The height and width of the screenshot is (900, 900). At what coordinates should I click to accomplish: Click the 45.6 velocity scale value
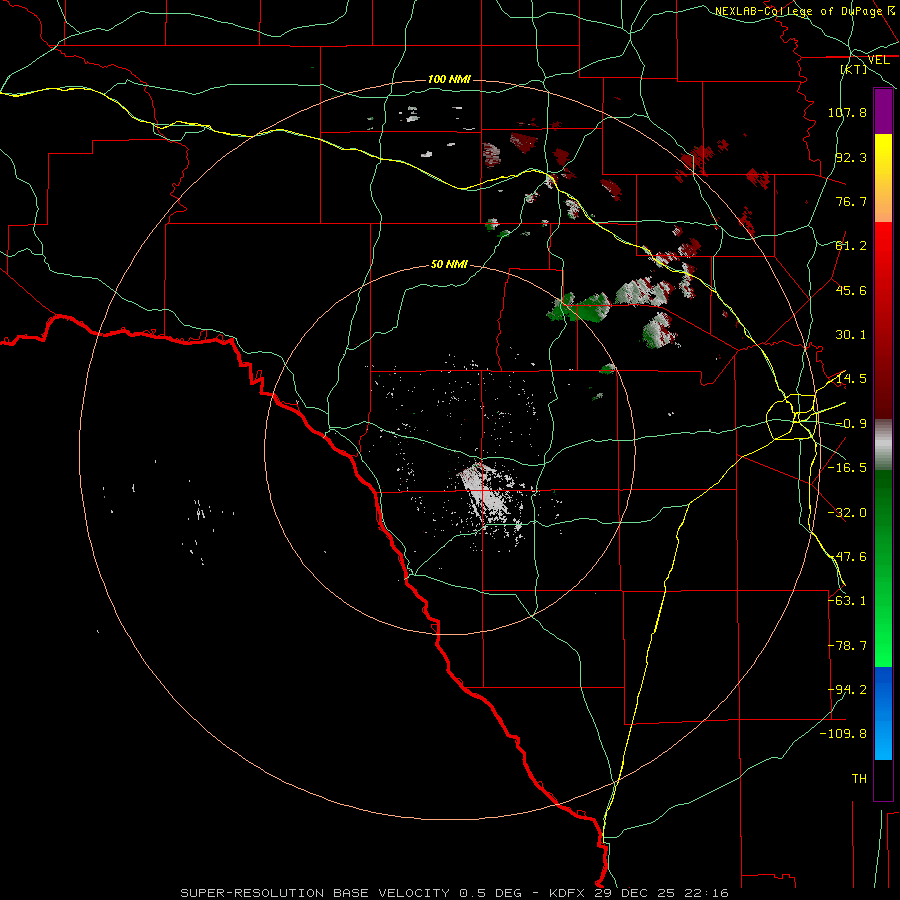pos(851,290)
